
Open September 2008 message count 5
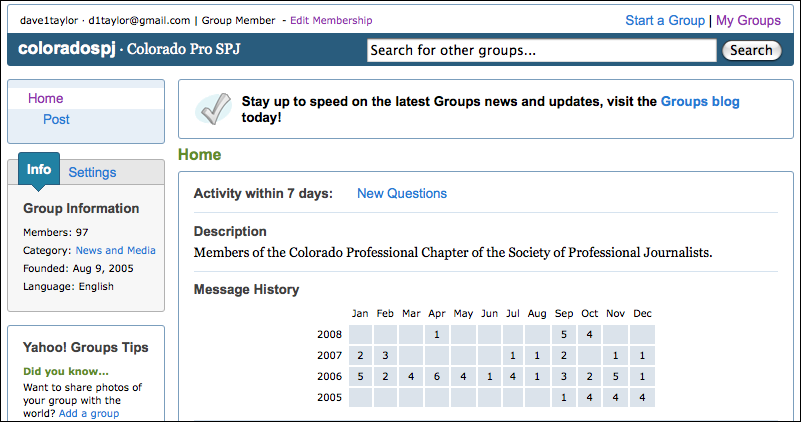point(563,335)
